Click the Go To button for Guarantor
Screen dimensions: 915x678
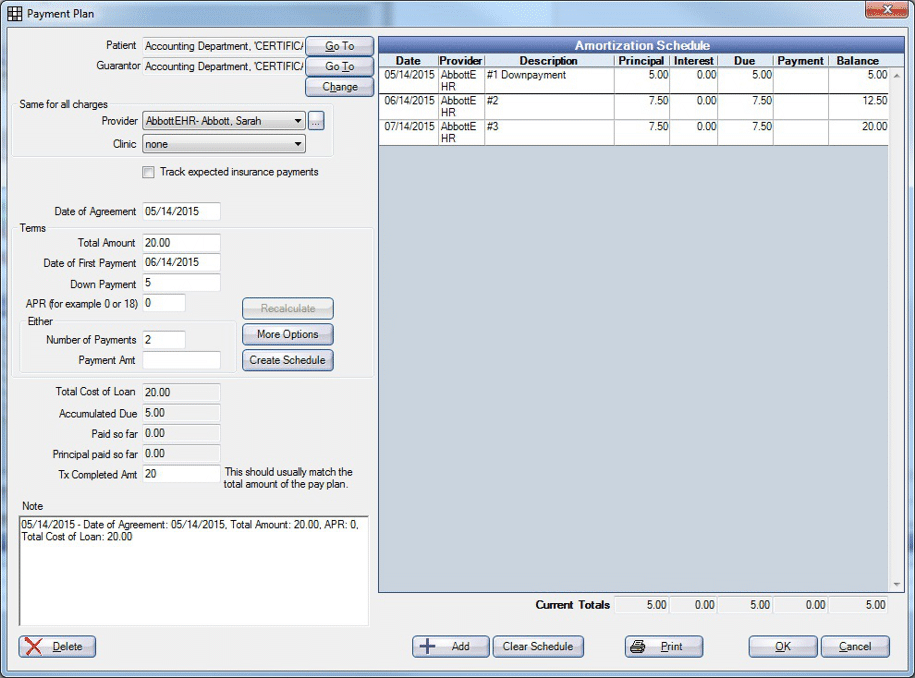339,66
